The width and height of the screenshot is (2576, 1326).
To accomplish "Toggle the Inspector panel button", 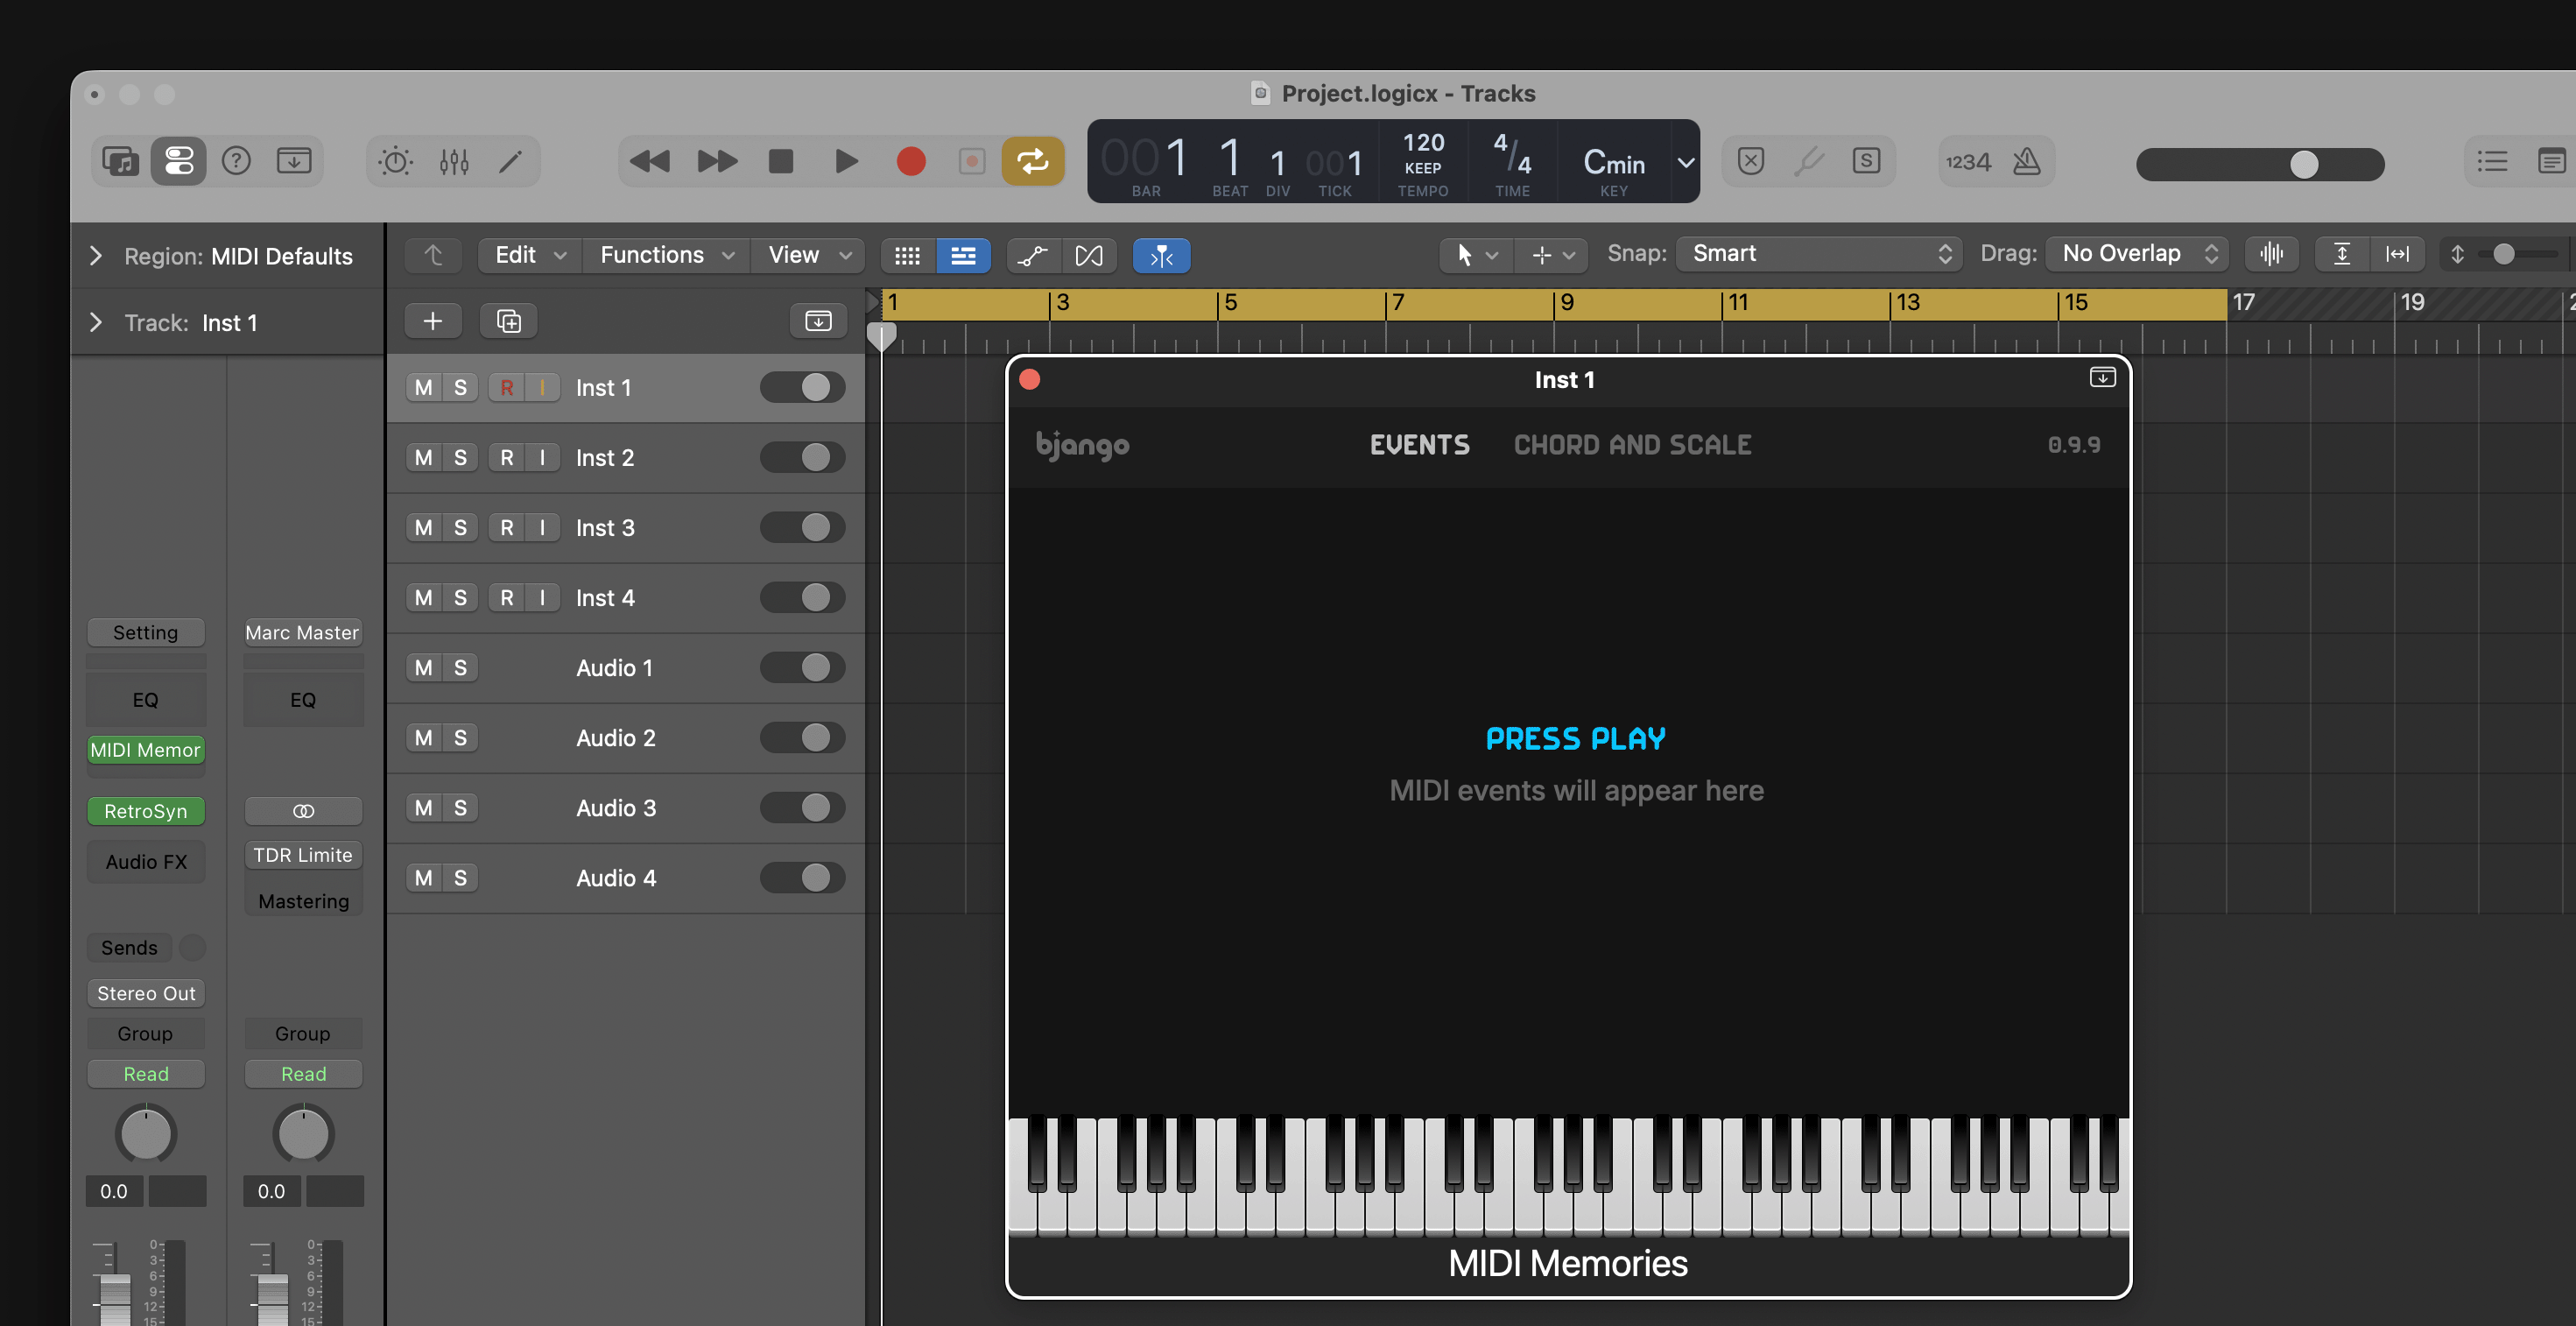I will pos(179,161).
